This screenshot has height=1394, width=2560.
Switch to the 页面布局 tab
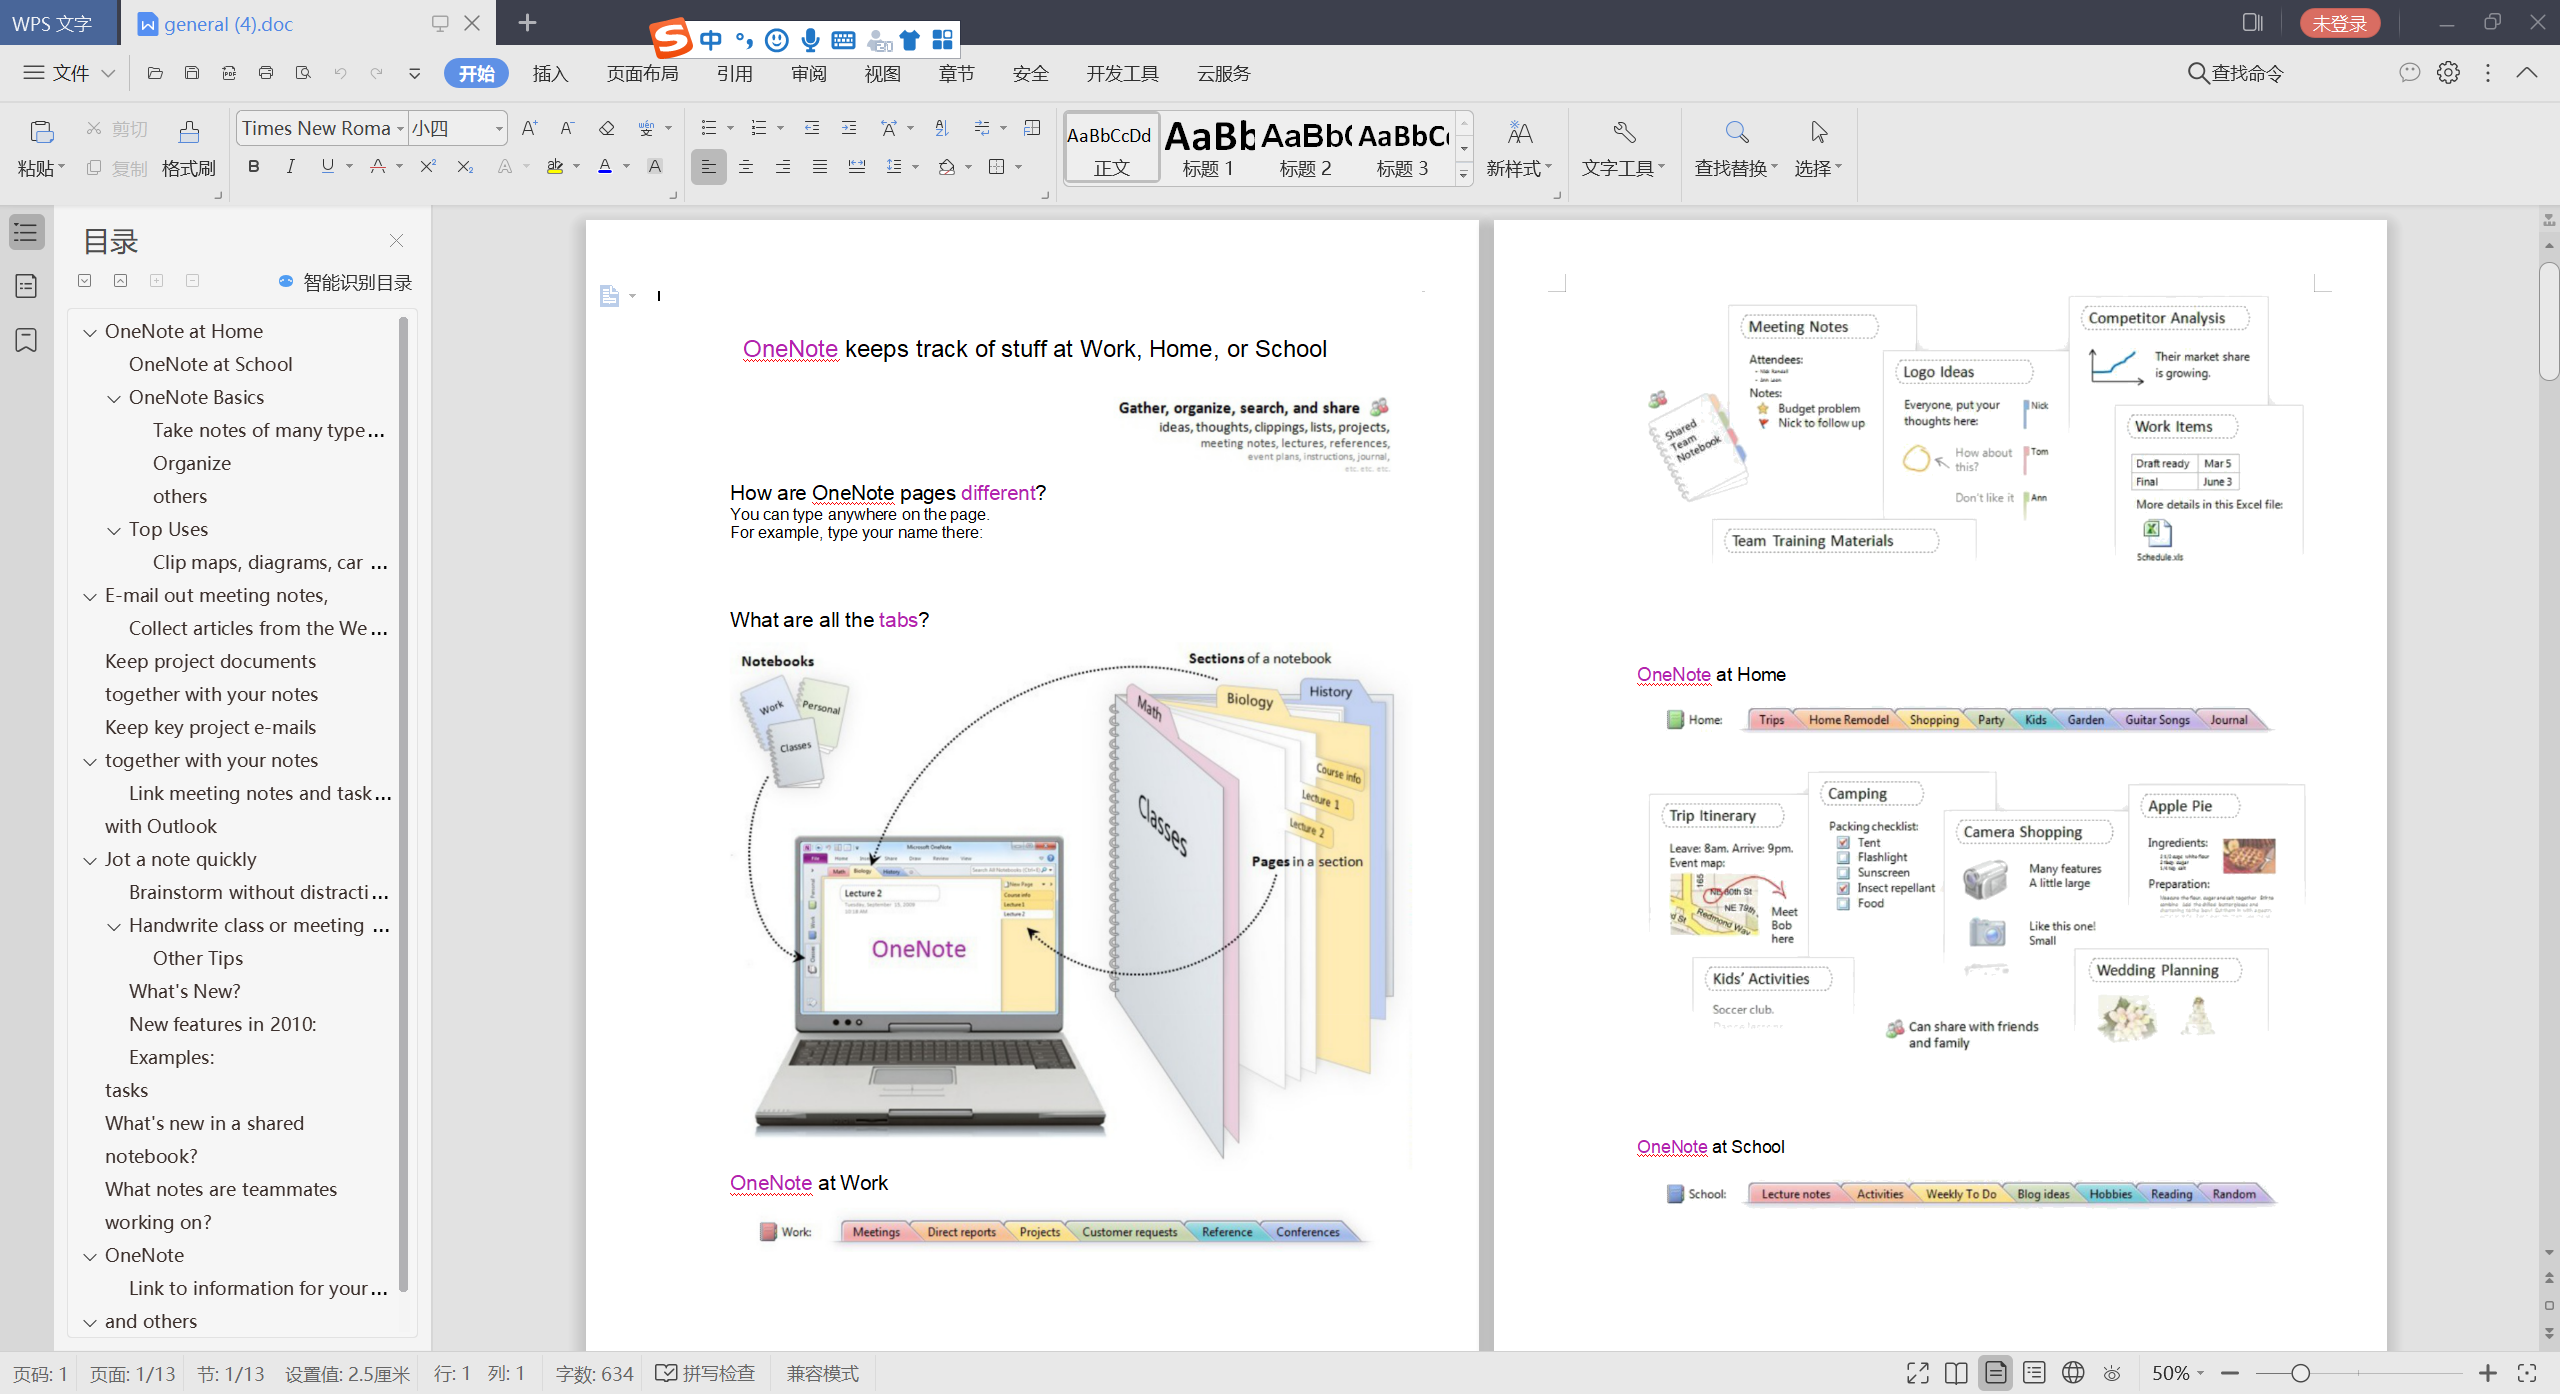pos(642,73)
